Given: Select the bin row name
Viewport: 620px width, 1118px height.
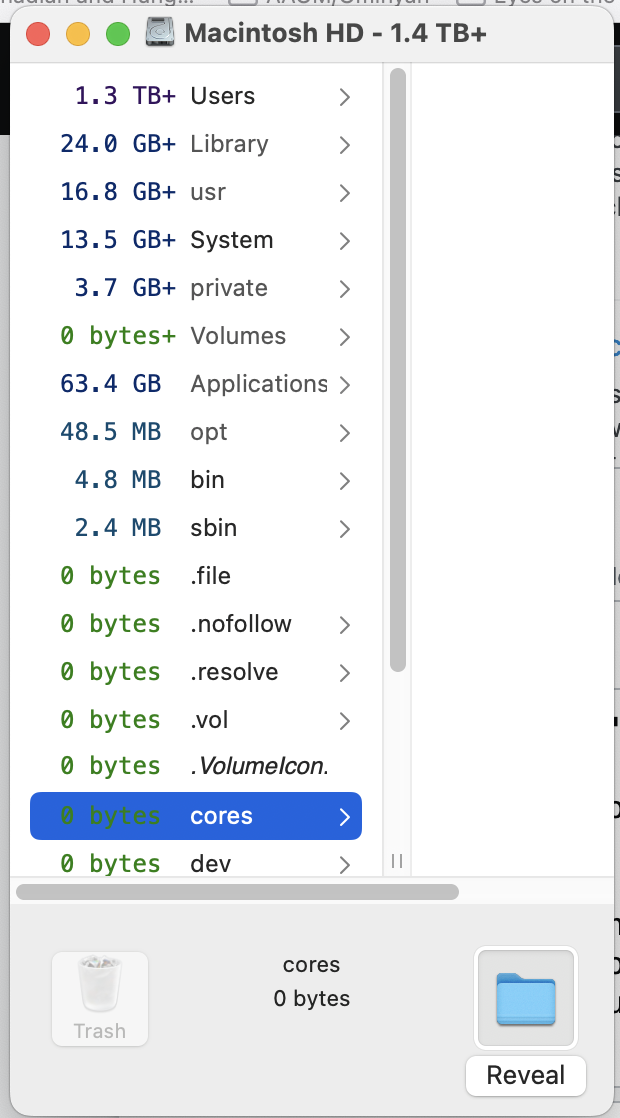Looking at the screenshot, I should [207, 480].
